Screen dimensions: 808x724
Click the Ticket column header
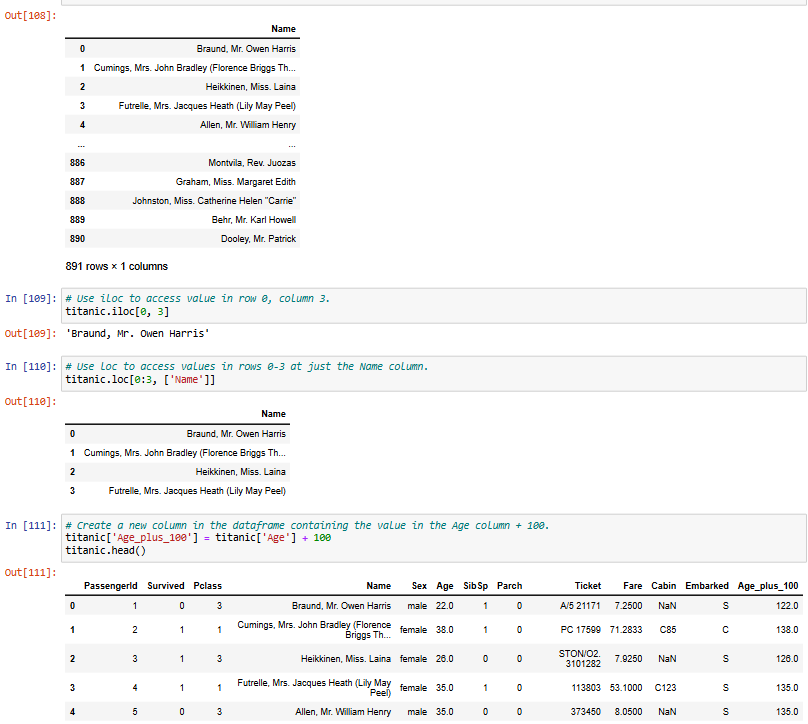587,586
